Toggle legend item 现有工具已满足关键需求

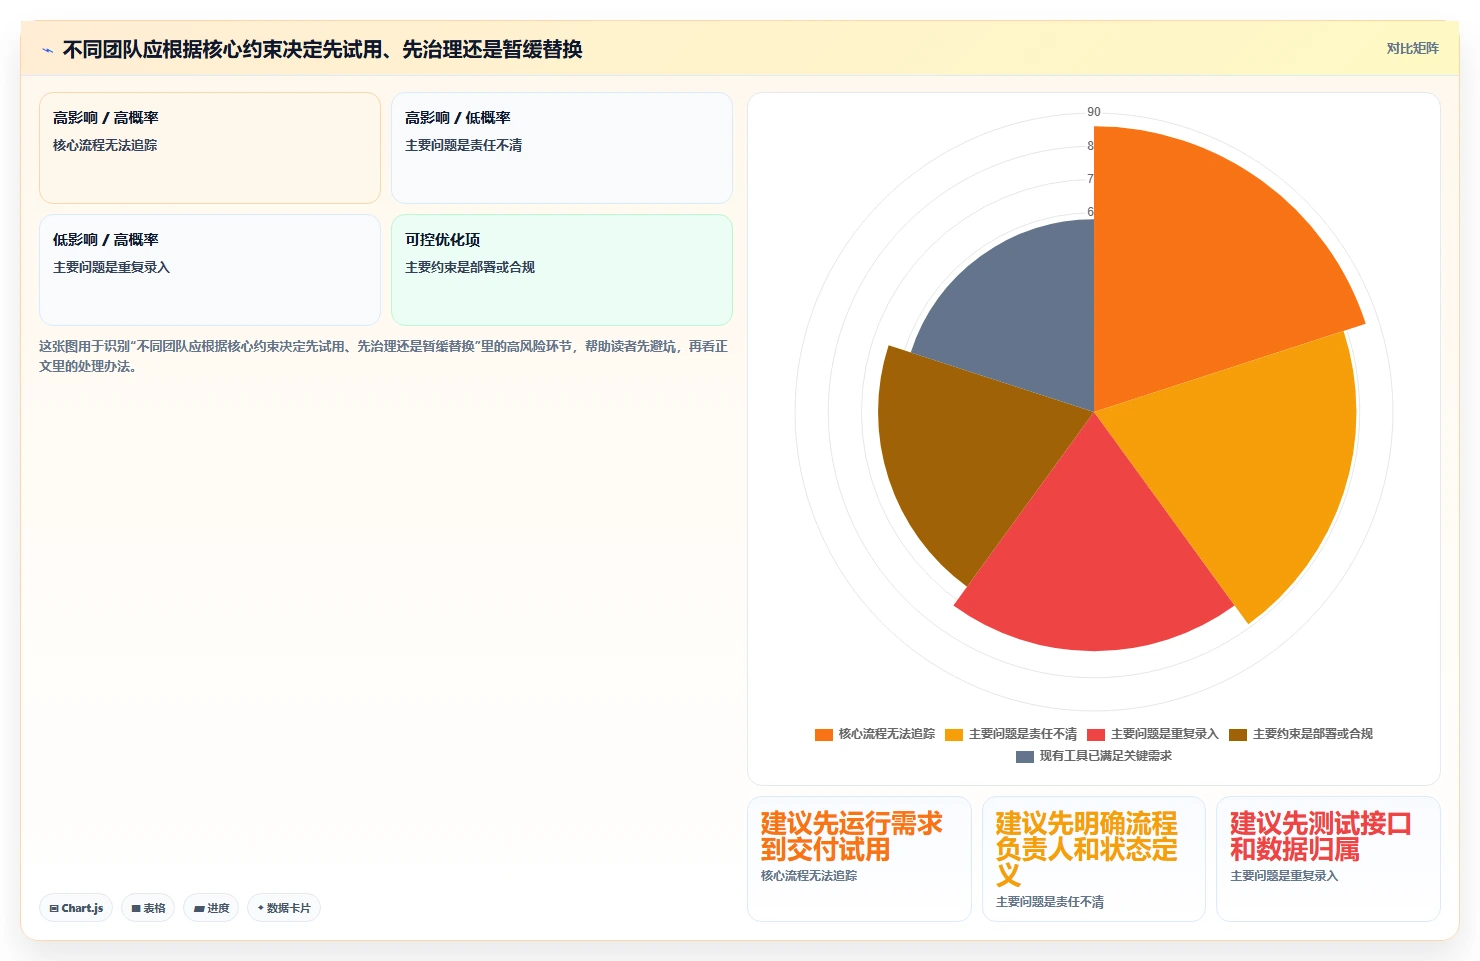[1094, 756]
